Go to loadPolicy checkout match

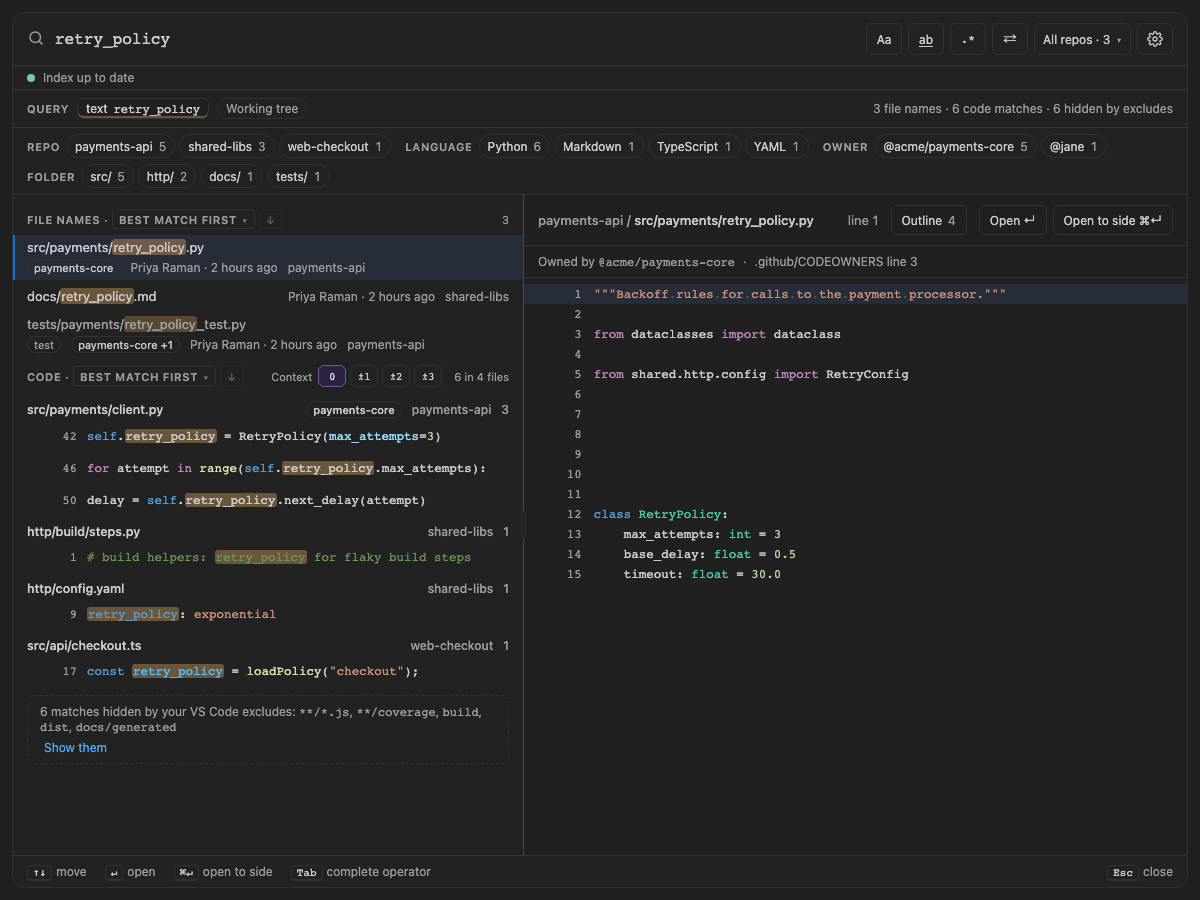[x=268, y=671]
